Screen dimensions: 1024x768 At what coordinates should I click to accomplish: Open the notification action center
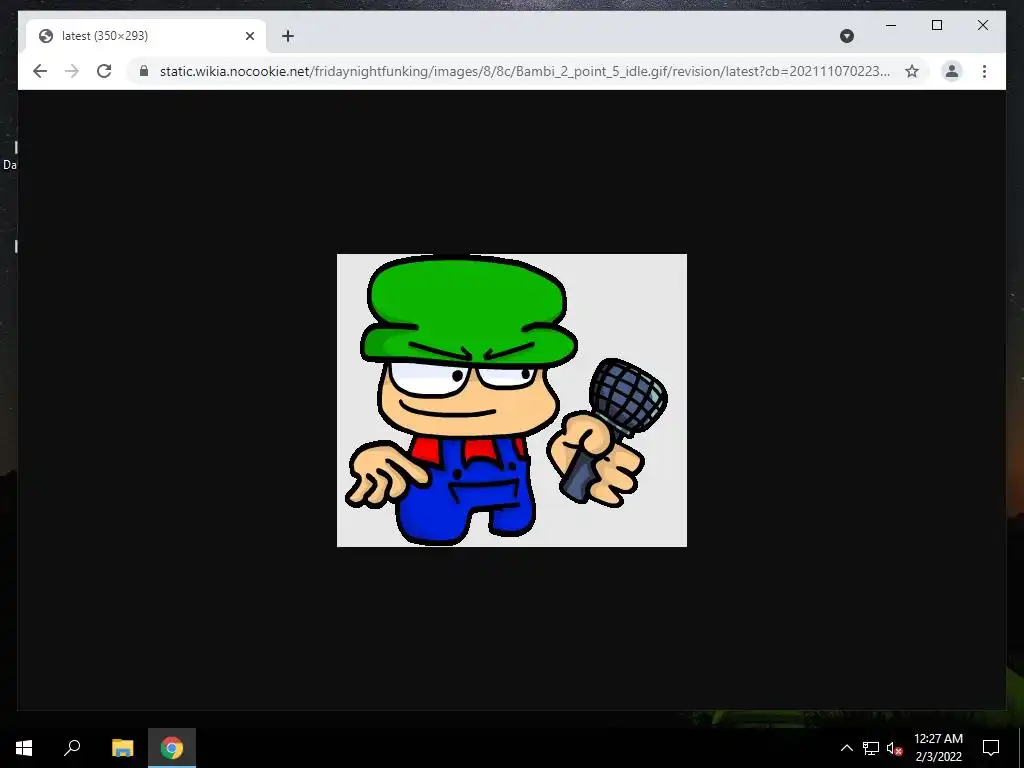[991, 748]
